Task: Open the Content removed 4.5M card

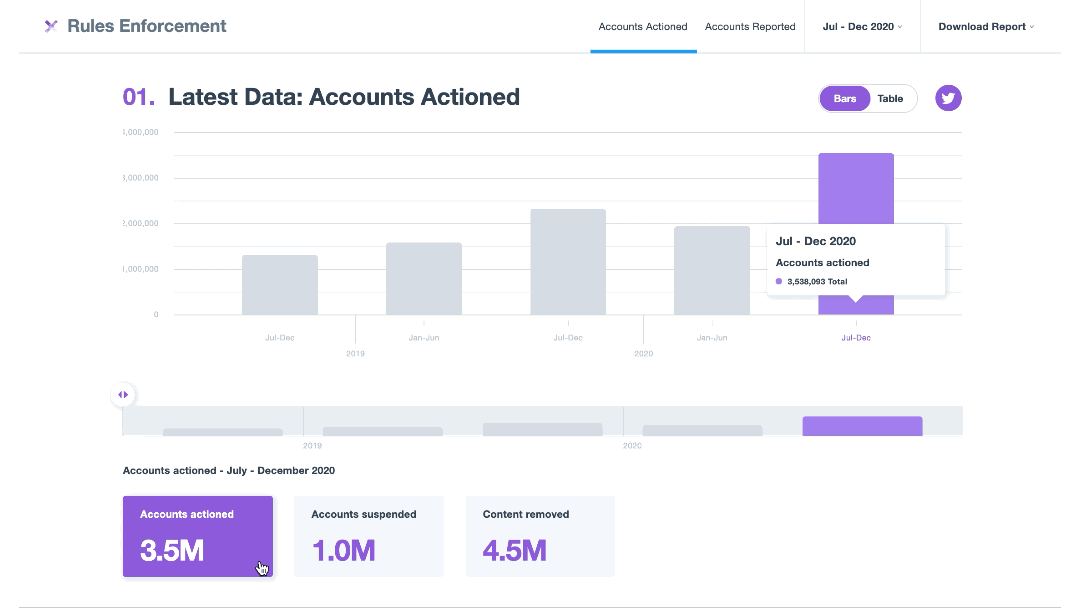Action: 540,536
